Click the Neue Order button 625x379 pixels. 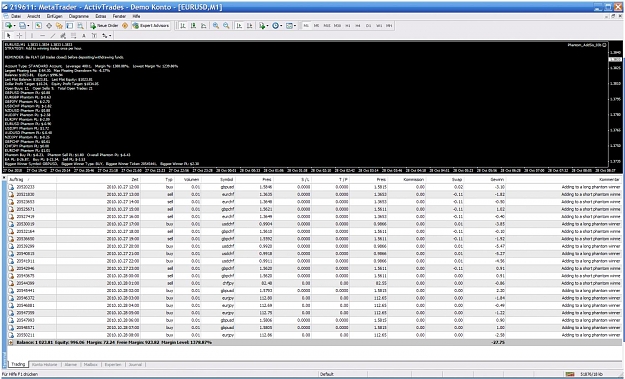click(104, 26)
